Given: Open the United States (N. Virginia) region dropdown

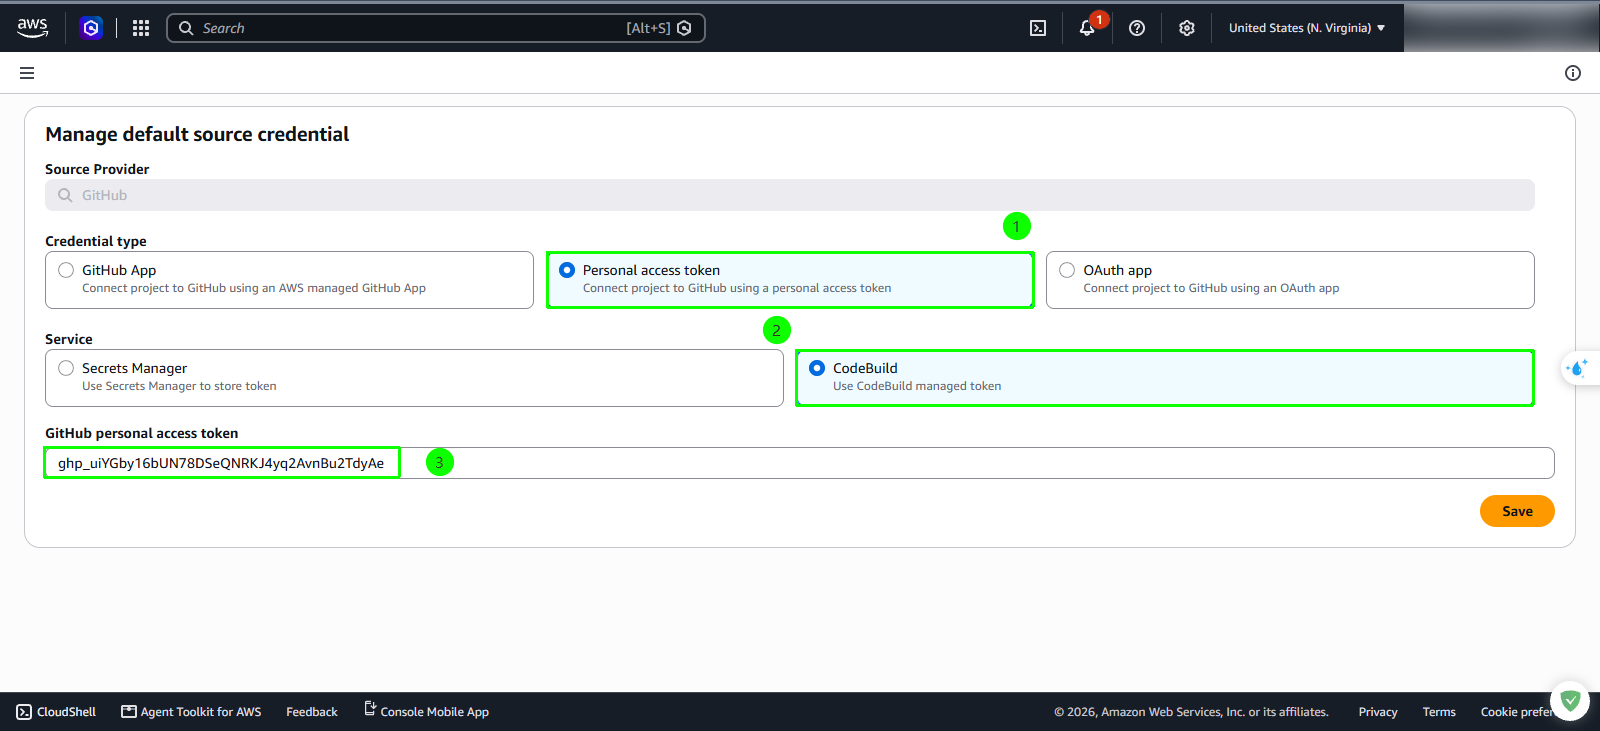Looking at the screenshot, I should [x=1307, y=28].
